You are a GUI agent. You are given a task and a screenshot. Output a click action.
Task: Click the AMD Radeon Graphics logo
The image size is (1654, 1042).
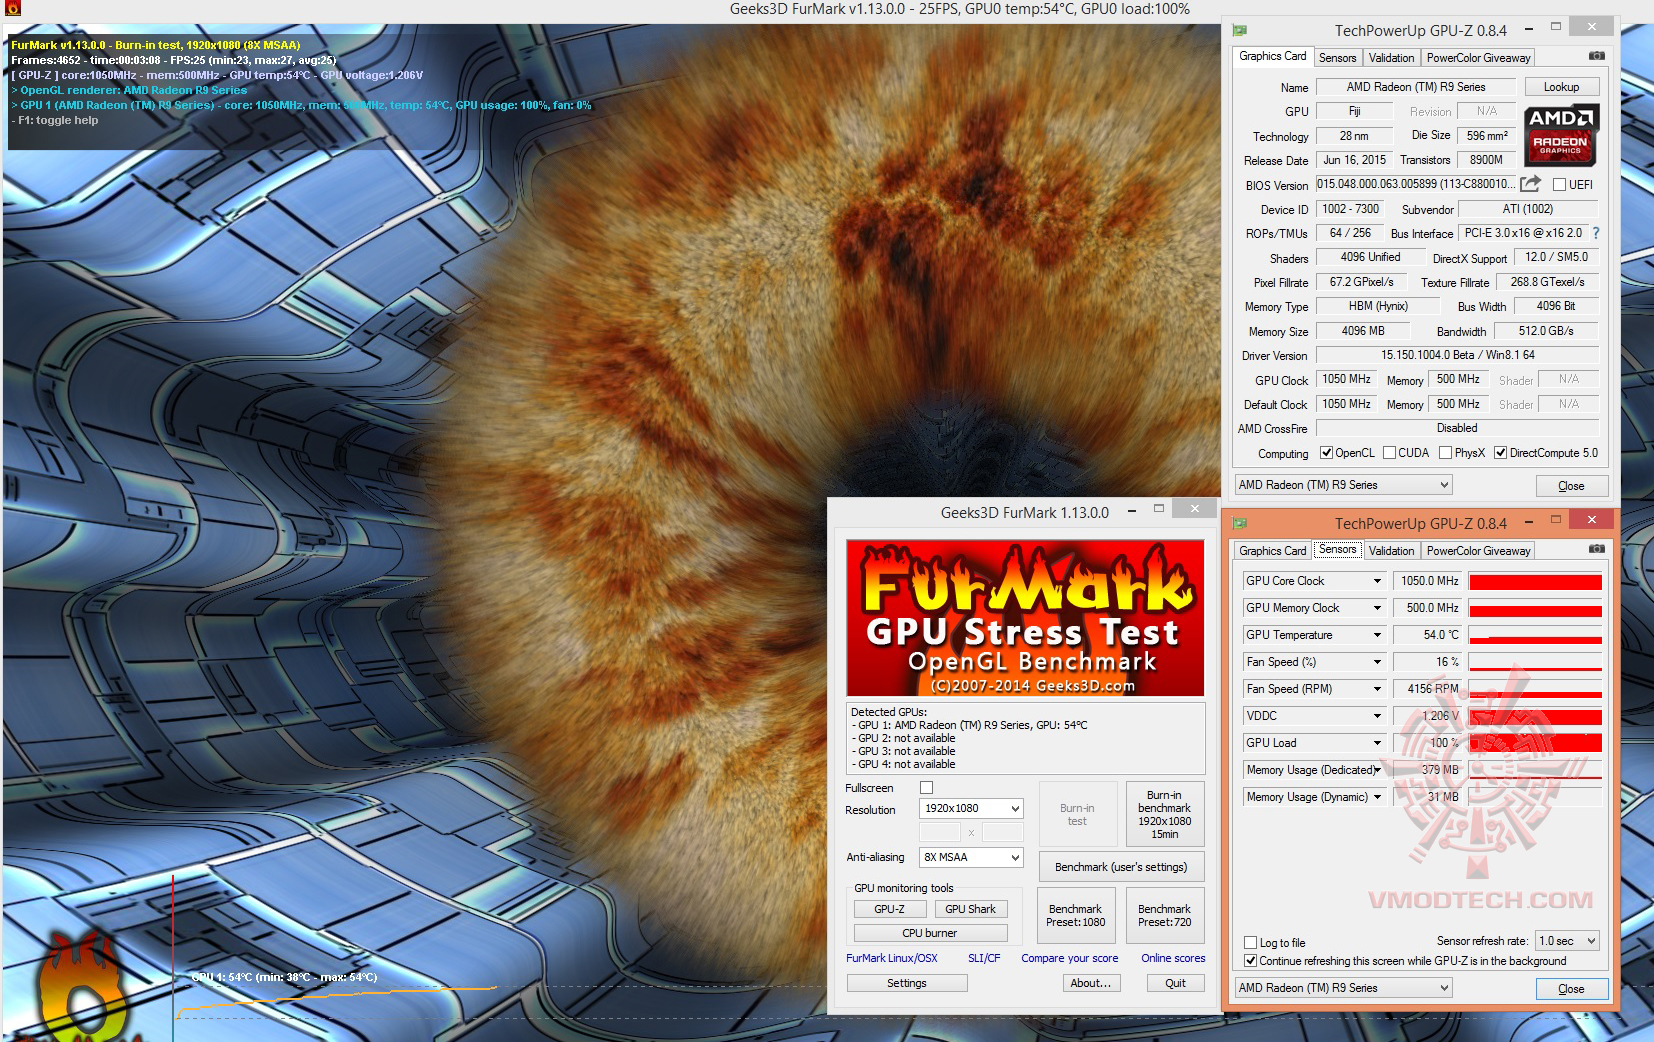pos(1560,135)
